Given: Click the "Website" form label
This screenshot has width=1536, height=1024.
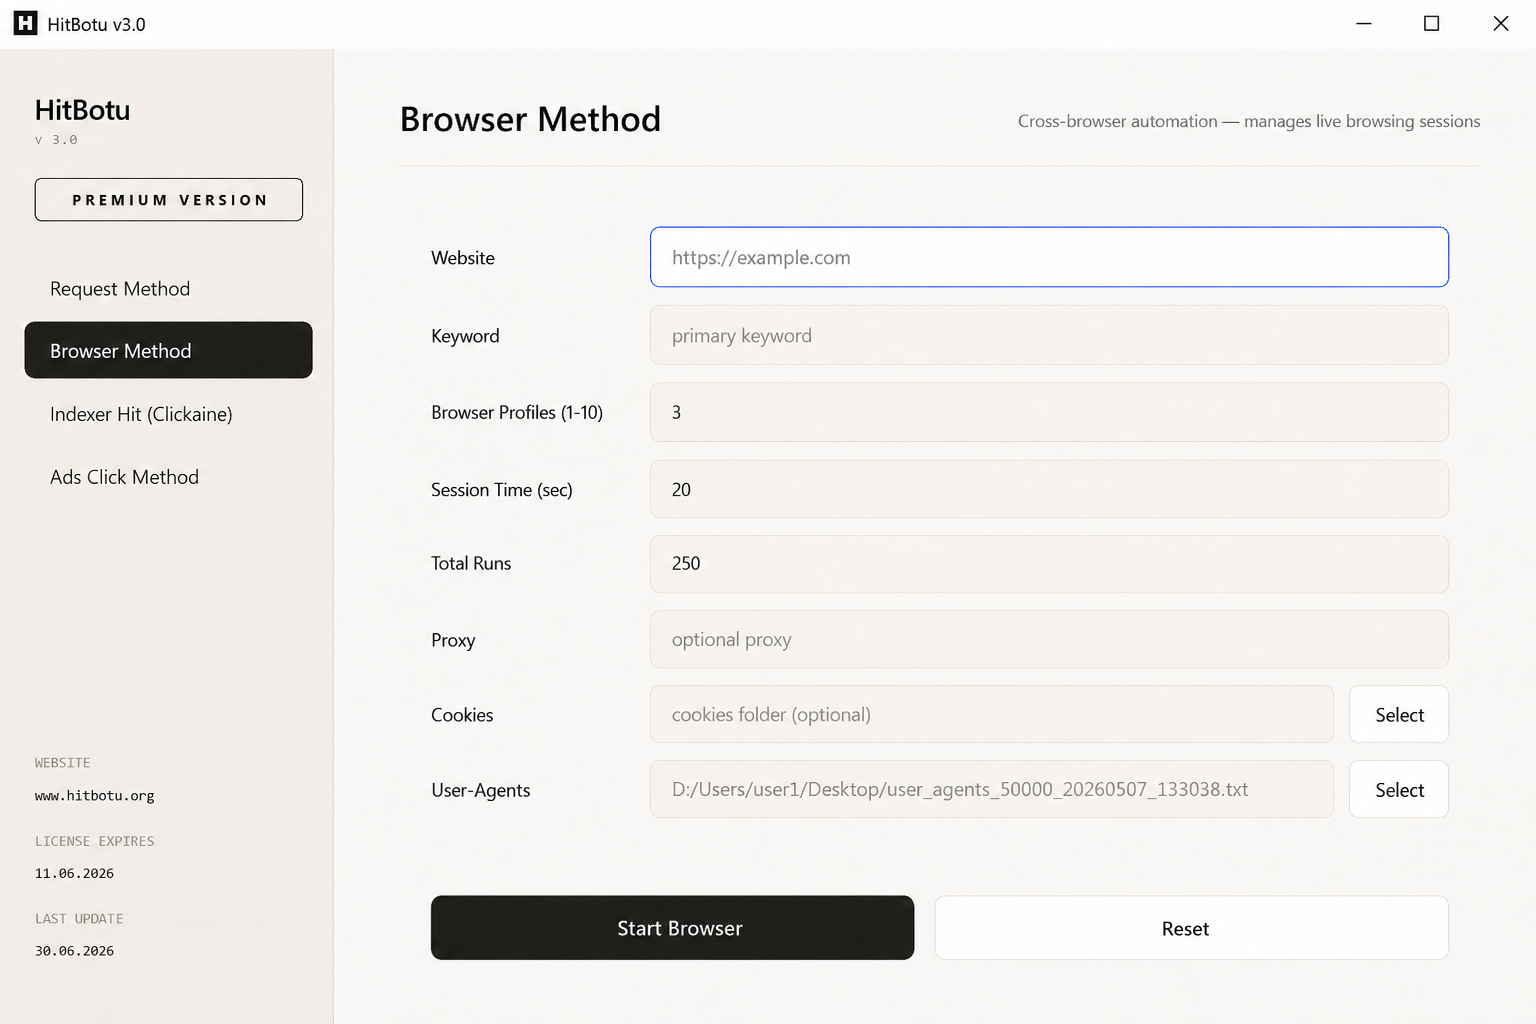Looking at the screenshot, I should 463,258.
